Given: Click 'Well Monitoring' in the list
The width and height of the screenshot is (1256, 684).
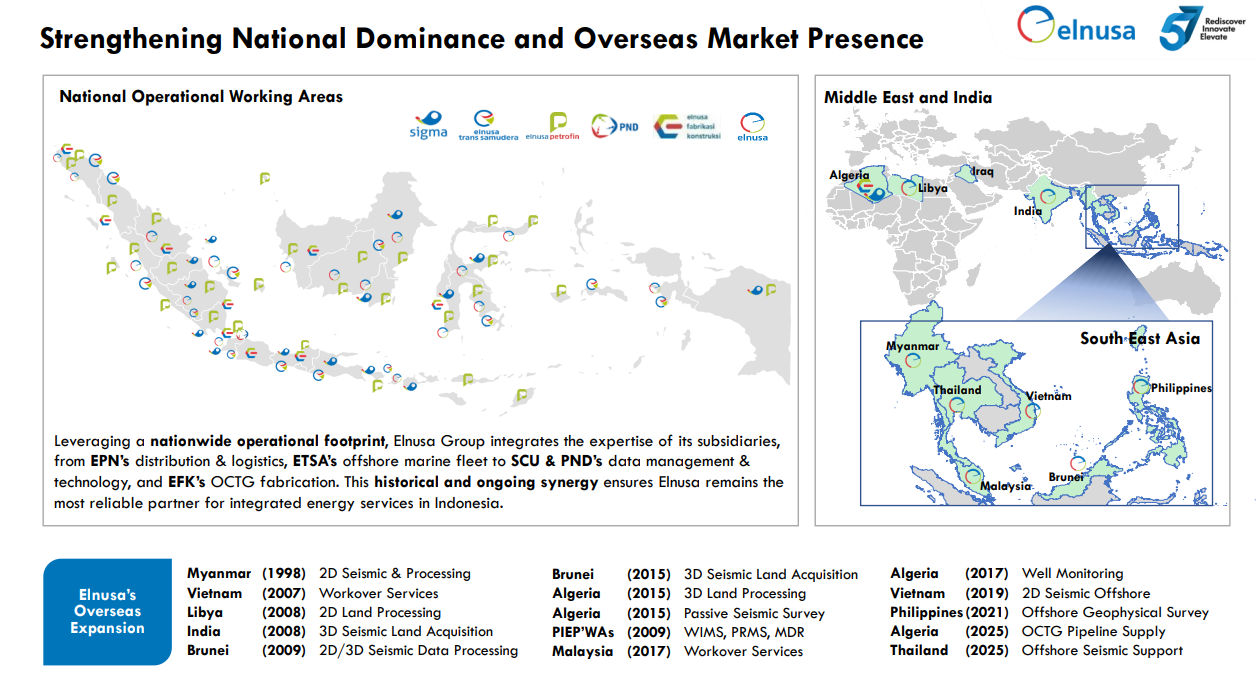Looking at the screenshot, I should [x=1073, y=574].
